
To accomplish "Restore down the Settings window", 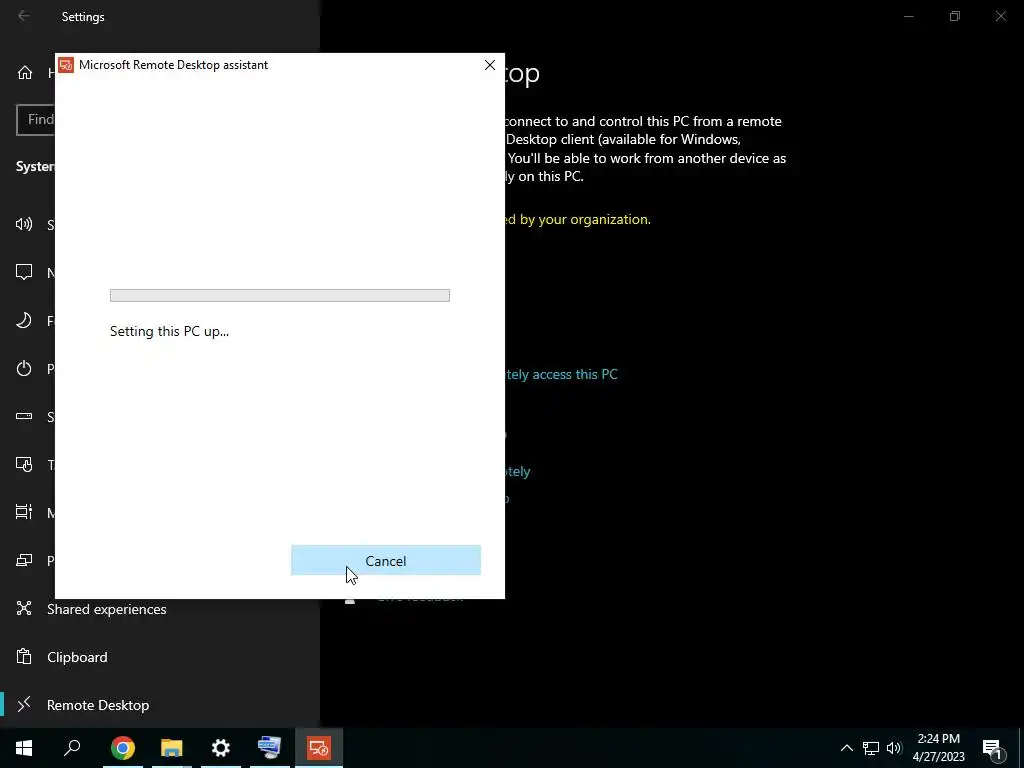I will pos(955,16).
